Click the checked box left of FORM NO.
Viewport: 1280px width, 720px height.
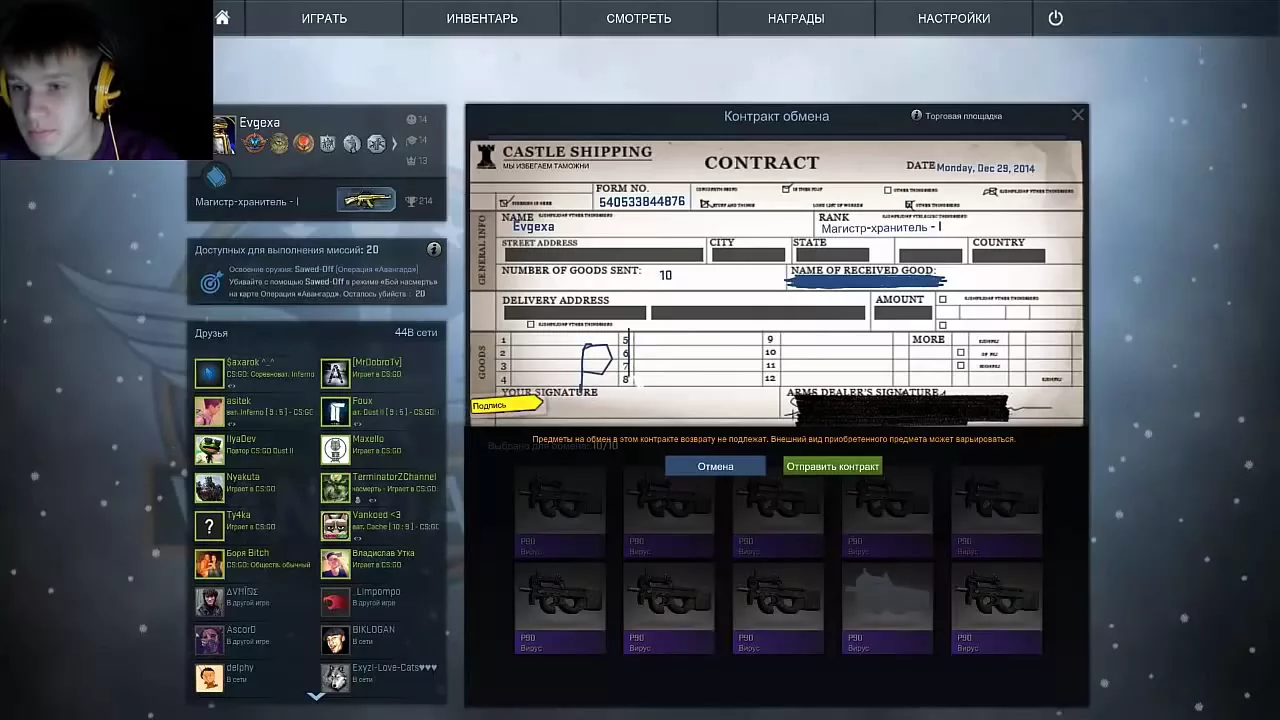click(505, 202)
